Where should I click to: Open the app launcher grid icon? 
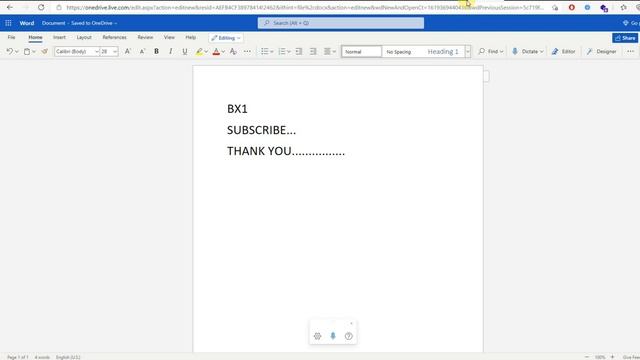click(8, 23)
